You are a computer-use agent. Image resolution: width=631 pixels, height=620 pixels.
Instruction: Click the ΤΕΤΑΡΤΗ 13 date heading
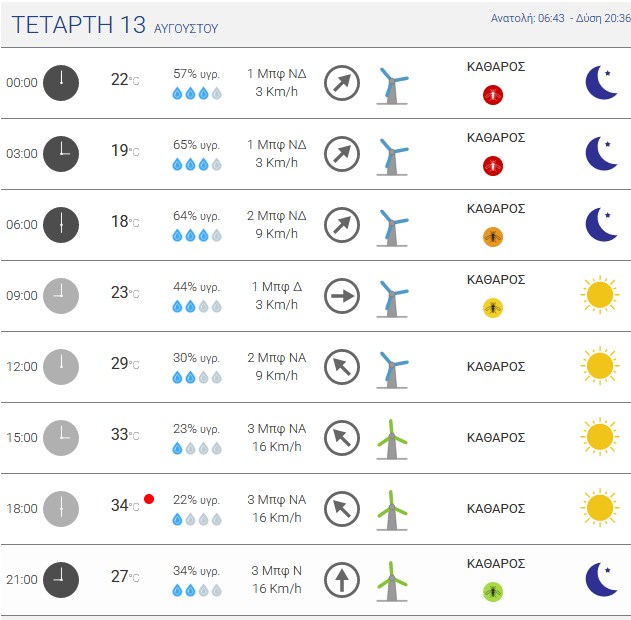coord(78,25)
